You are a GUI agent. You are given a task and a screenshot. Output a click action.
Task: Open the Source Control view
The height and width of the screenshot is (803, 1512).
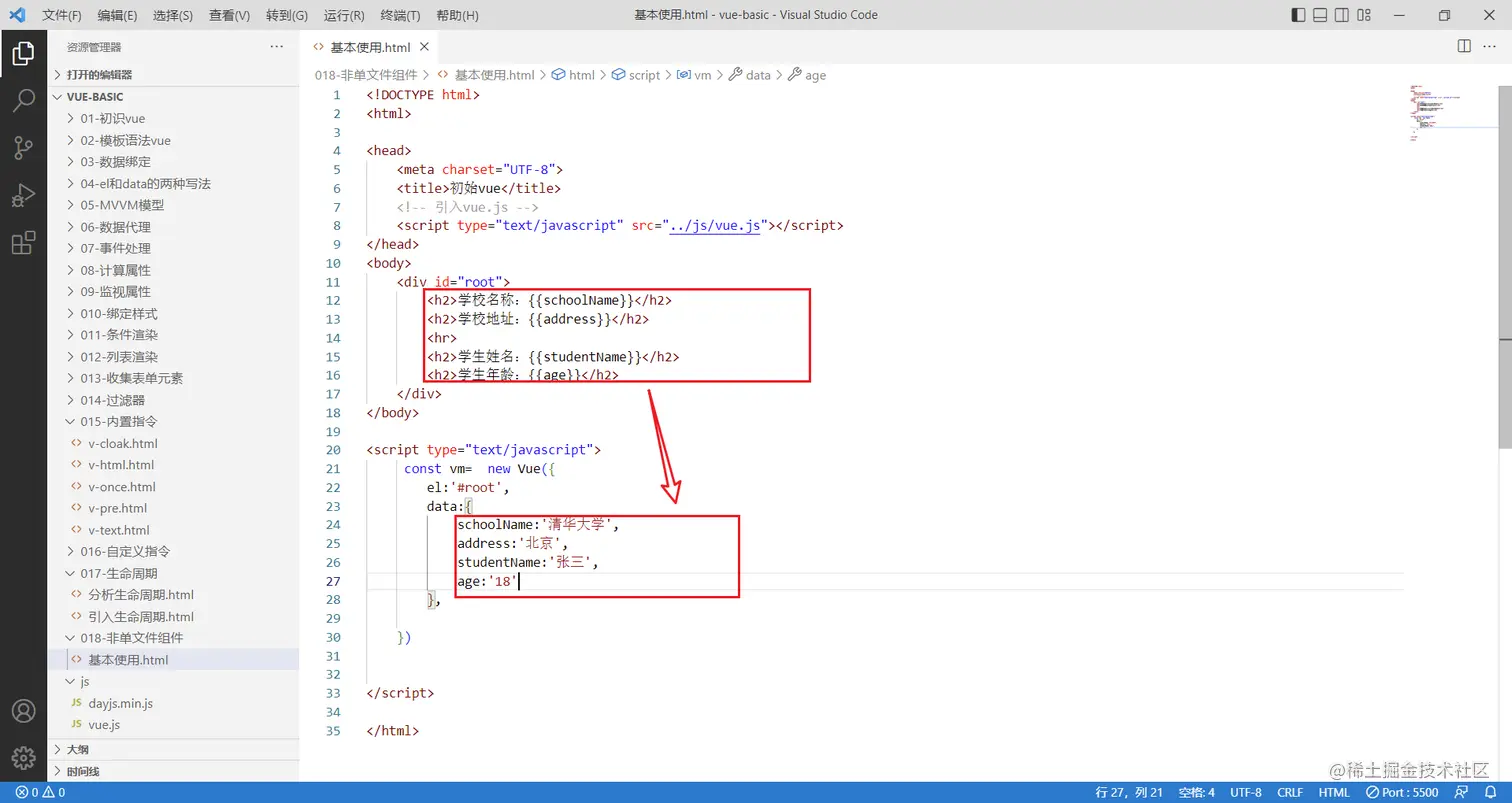[x=23, y=149]
